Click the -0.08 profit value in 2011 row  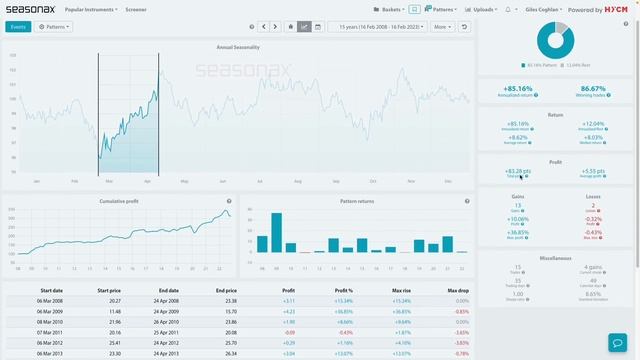tap(289, 333)
